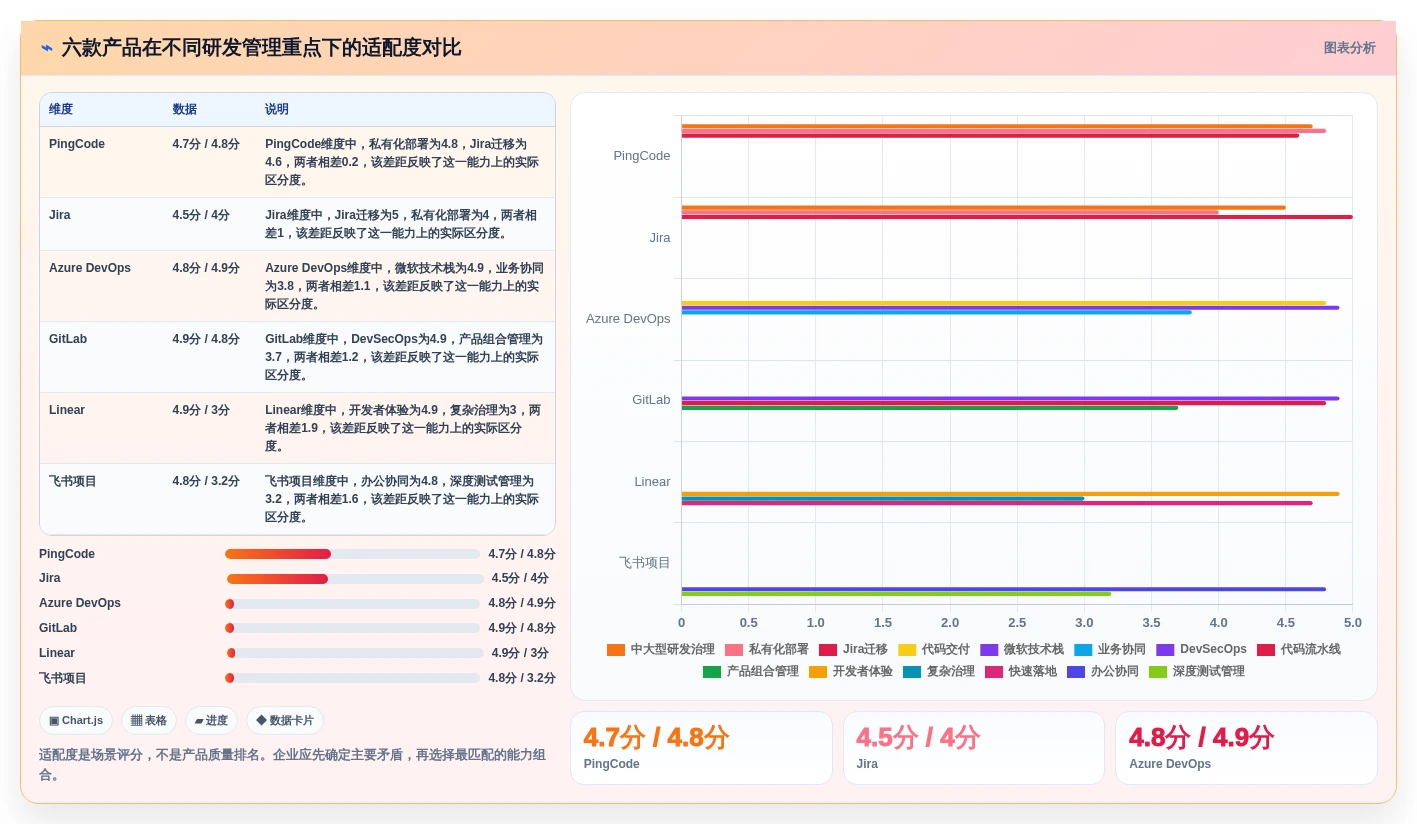Viewport: 1417px width, 824px height.
Task: Open the Azure DevOps 4.8分 / 4.9分 data card
Action: click(x=1246, y=748)
